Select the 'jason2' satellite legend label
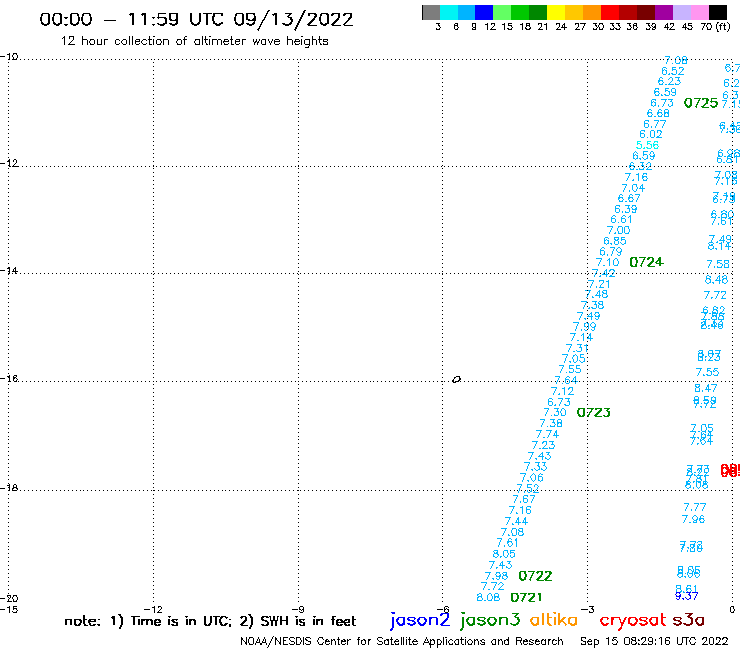Image resolution: width=740 pixels, height=650 pixels. [x=420, y=620]
